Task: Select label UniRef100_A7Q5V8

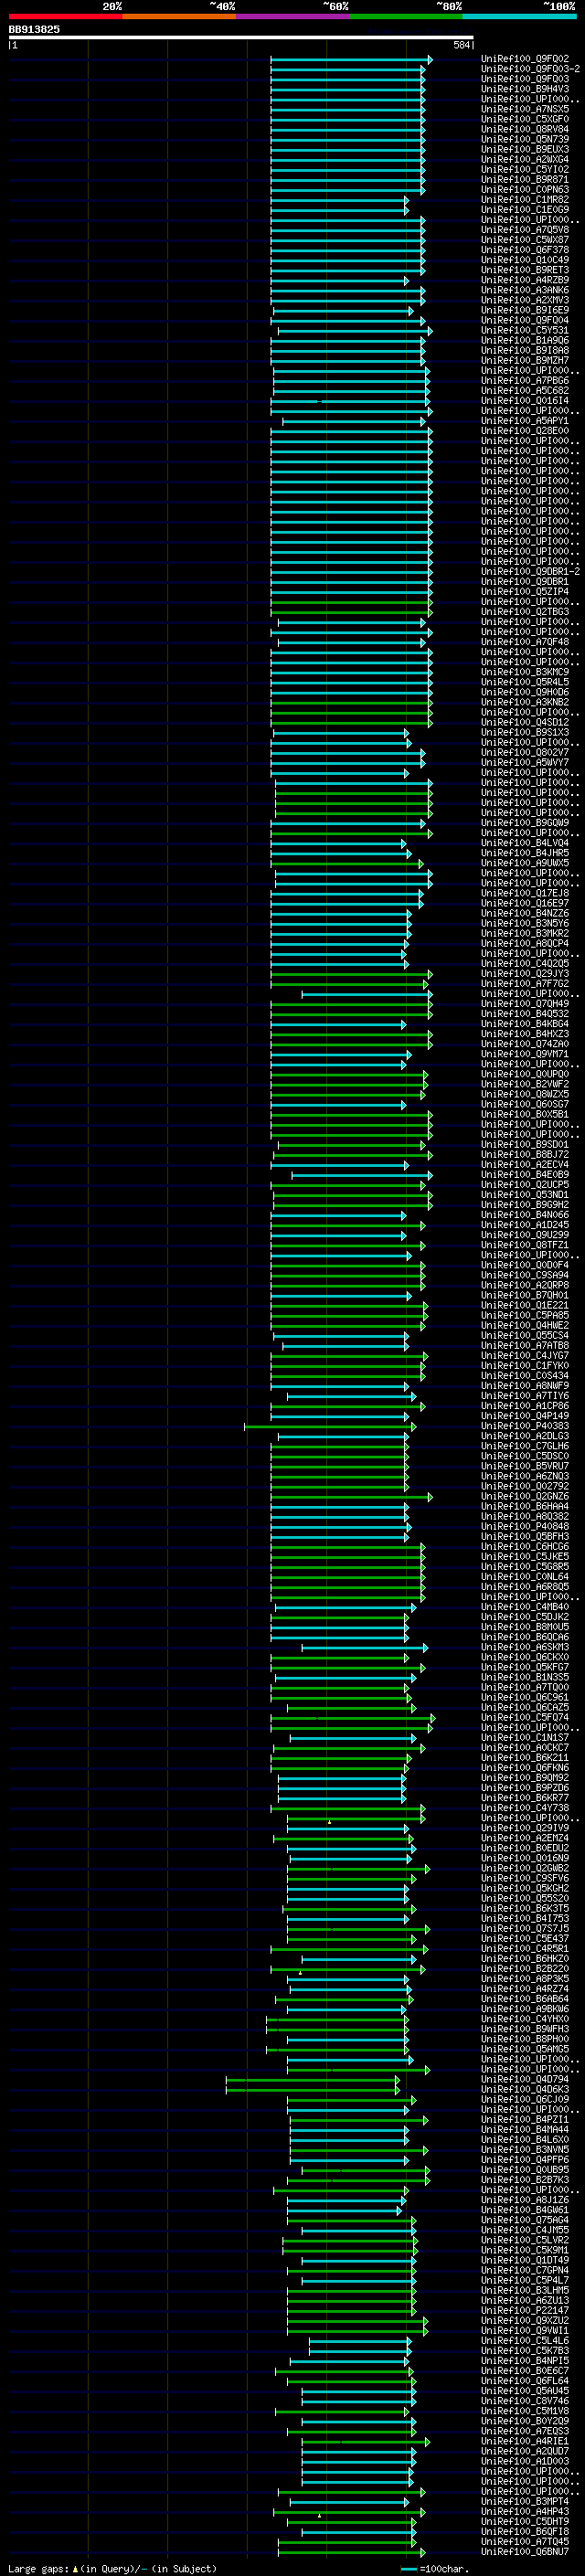Action: (x=525, y=230)
